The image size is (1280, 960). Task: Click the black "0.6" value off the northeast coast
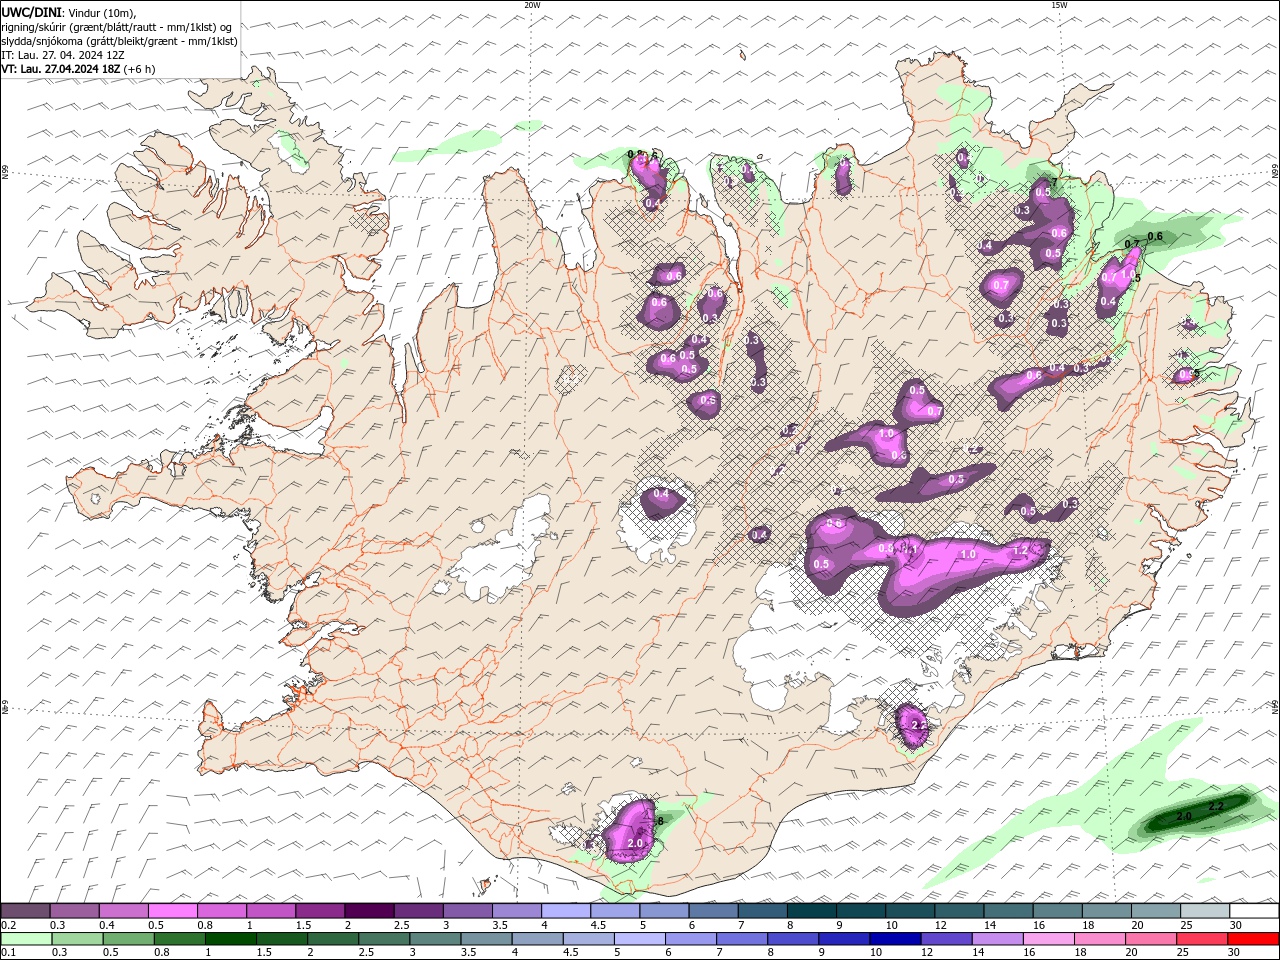[x=1155, y=236]
